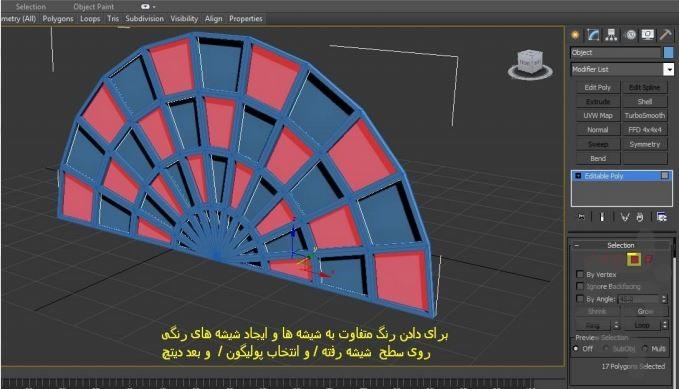
Task: Click the Ring spinner arrows
Action: coord(617,325)
